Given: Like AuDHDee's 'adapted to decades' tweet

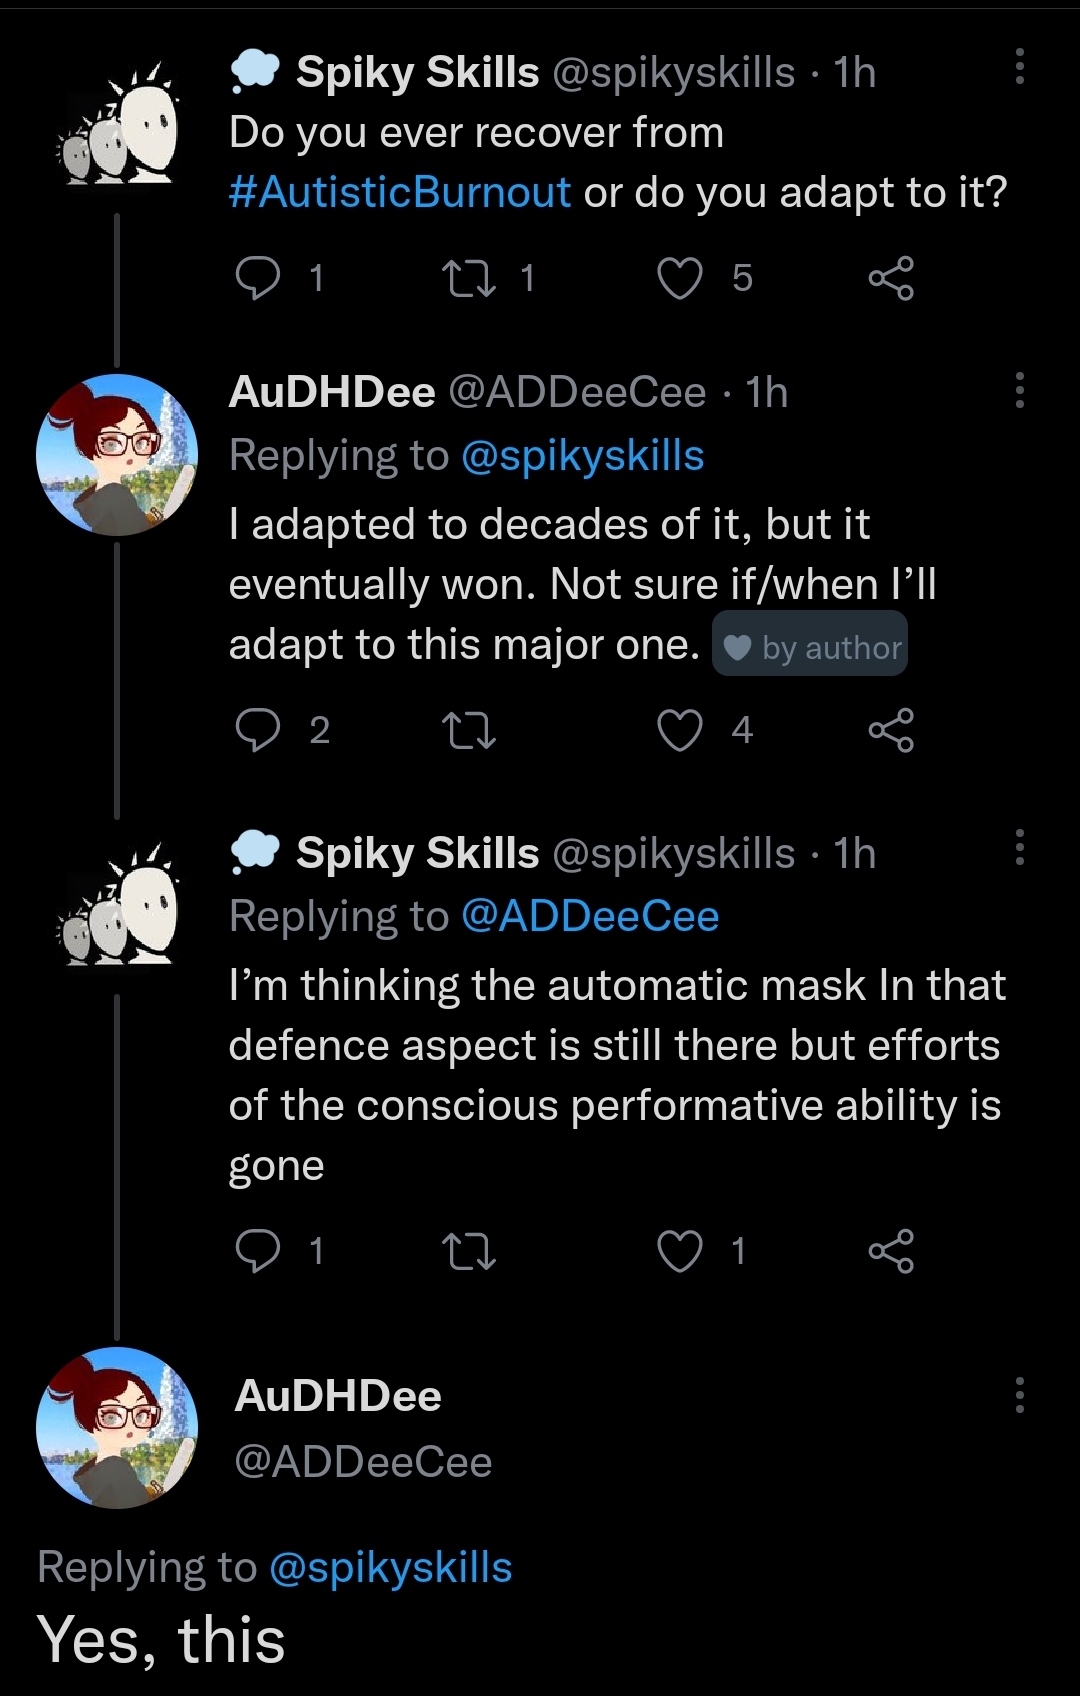Looking at the screenshot, I should [680, 730].
